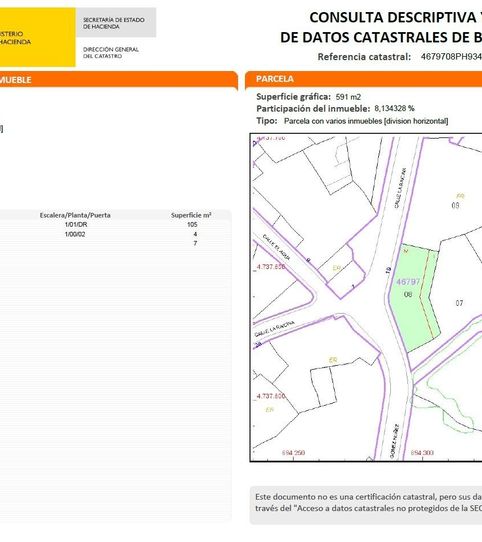Click the Calle La Rasilla street label

tap(275, 329)
